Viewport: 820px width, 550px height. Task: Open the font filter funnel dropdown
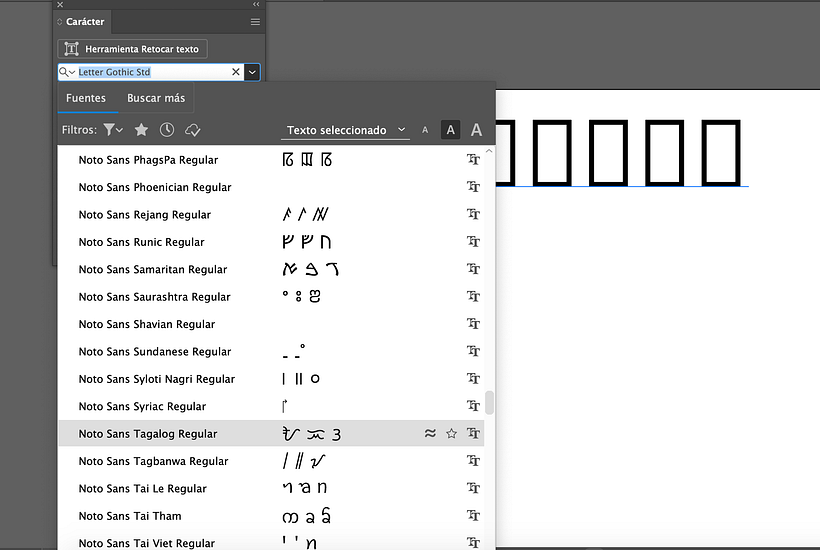[112, 130]
